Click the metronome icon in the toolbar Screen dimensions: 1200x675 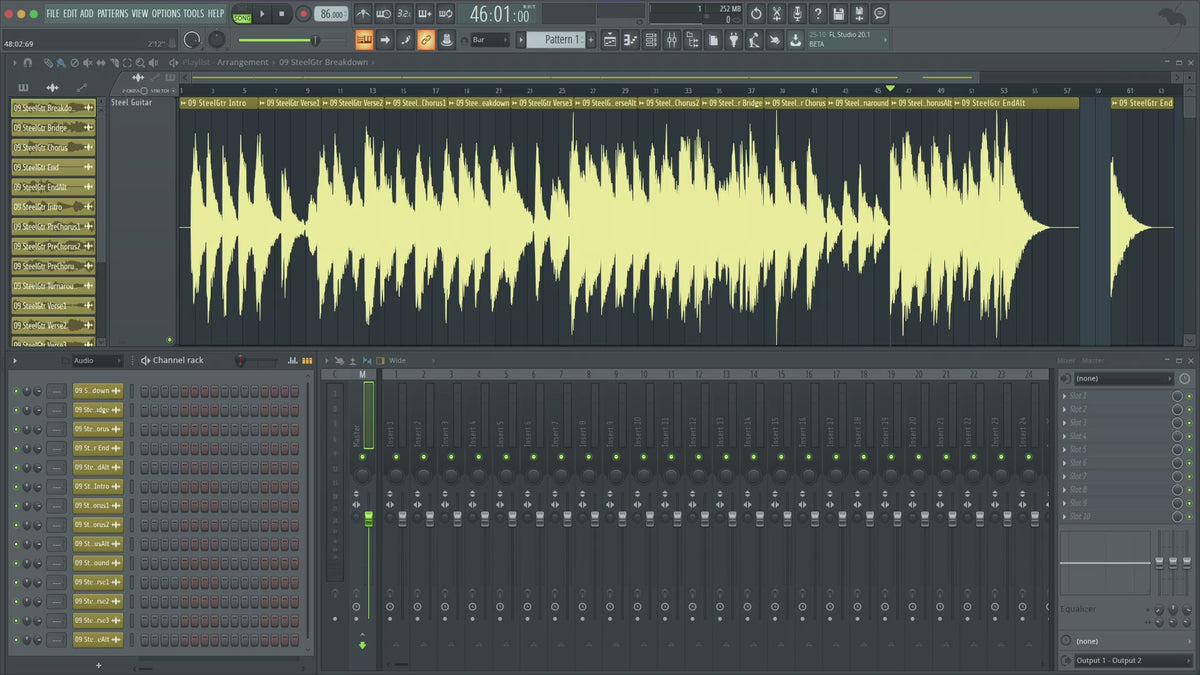click(361, 14)
